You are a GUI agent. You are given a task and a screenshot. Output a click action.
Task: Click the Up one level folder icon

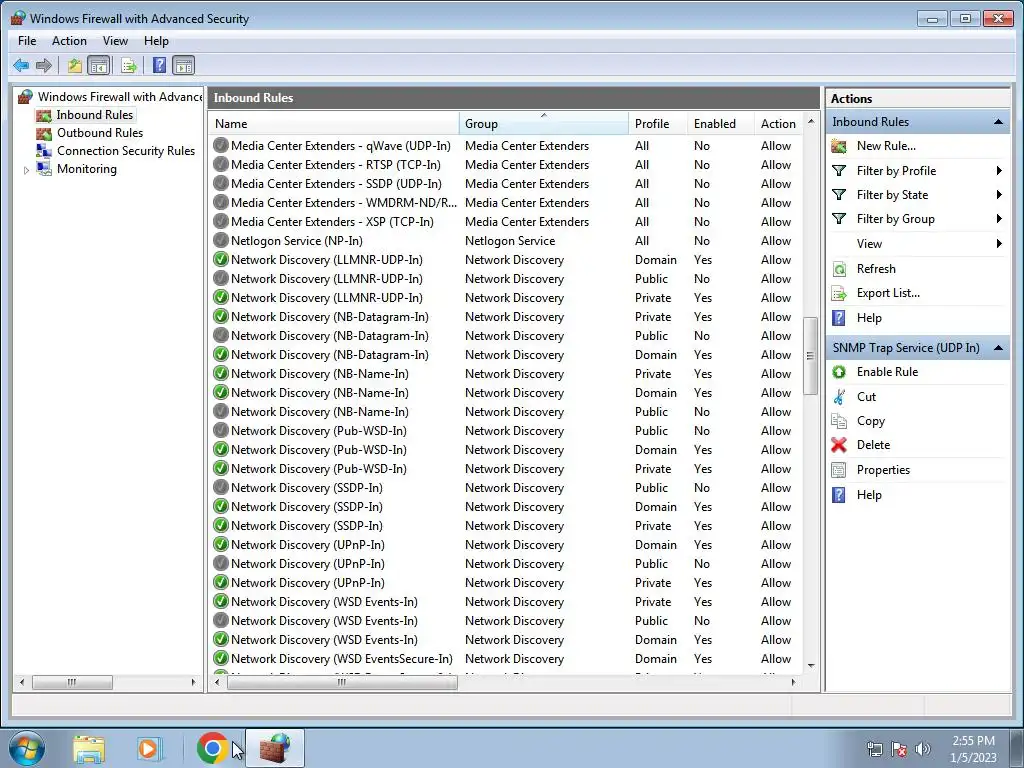click(x=74, y=65)
